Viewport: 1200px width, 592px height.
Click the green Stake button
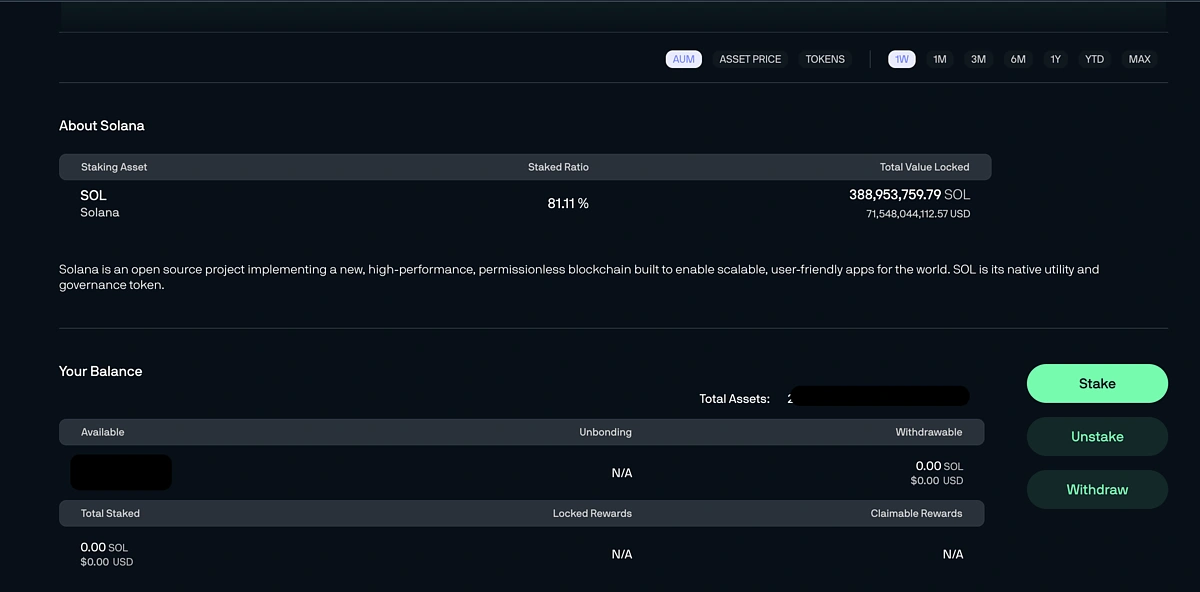[x=1097, y=384]
